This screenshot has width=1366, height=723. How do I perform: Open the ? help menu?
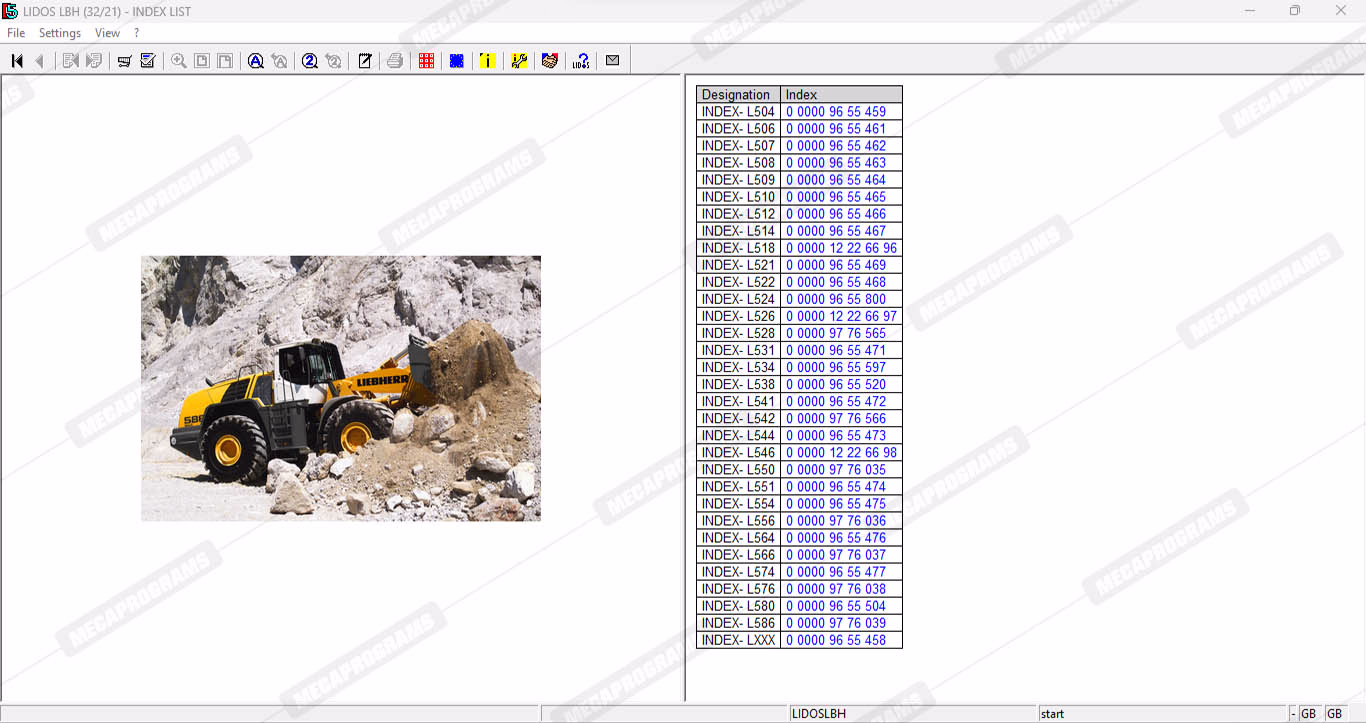tap(137, 33)
